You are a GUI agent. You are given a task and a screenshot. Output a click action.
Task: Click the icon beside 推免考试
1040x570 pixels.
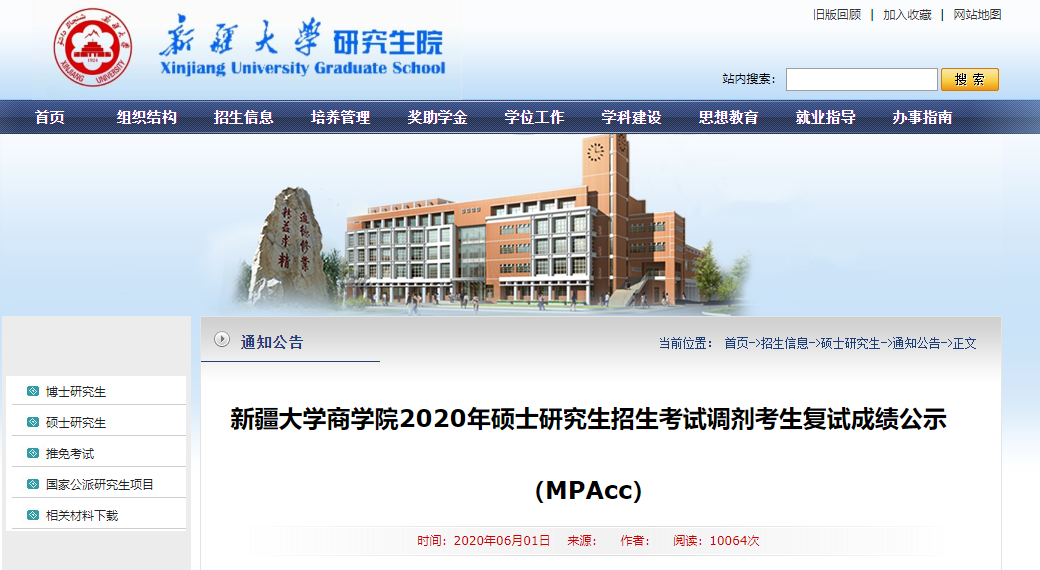tap(33, 454)
